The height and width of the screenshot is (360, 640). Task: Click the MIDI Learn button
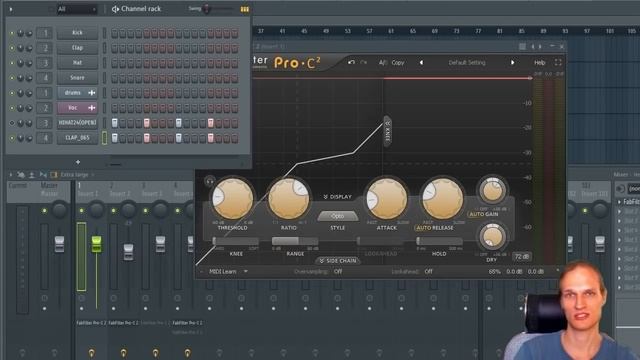(x=222, y=271)
